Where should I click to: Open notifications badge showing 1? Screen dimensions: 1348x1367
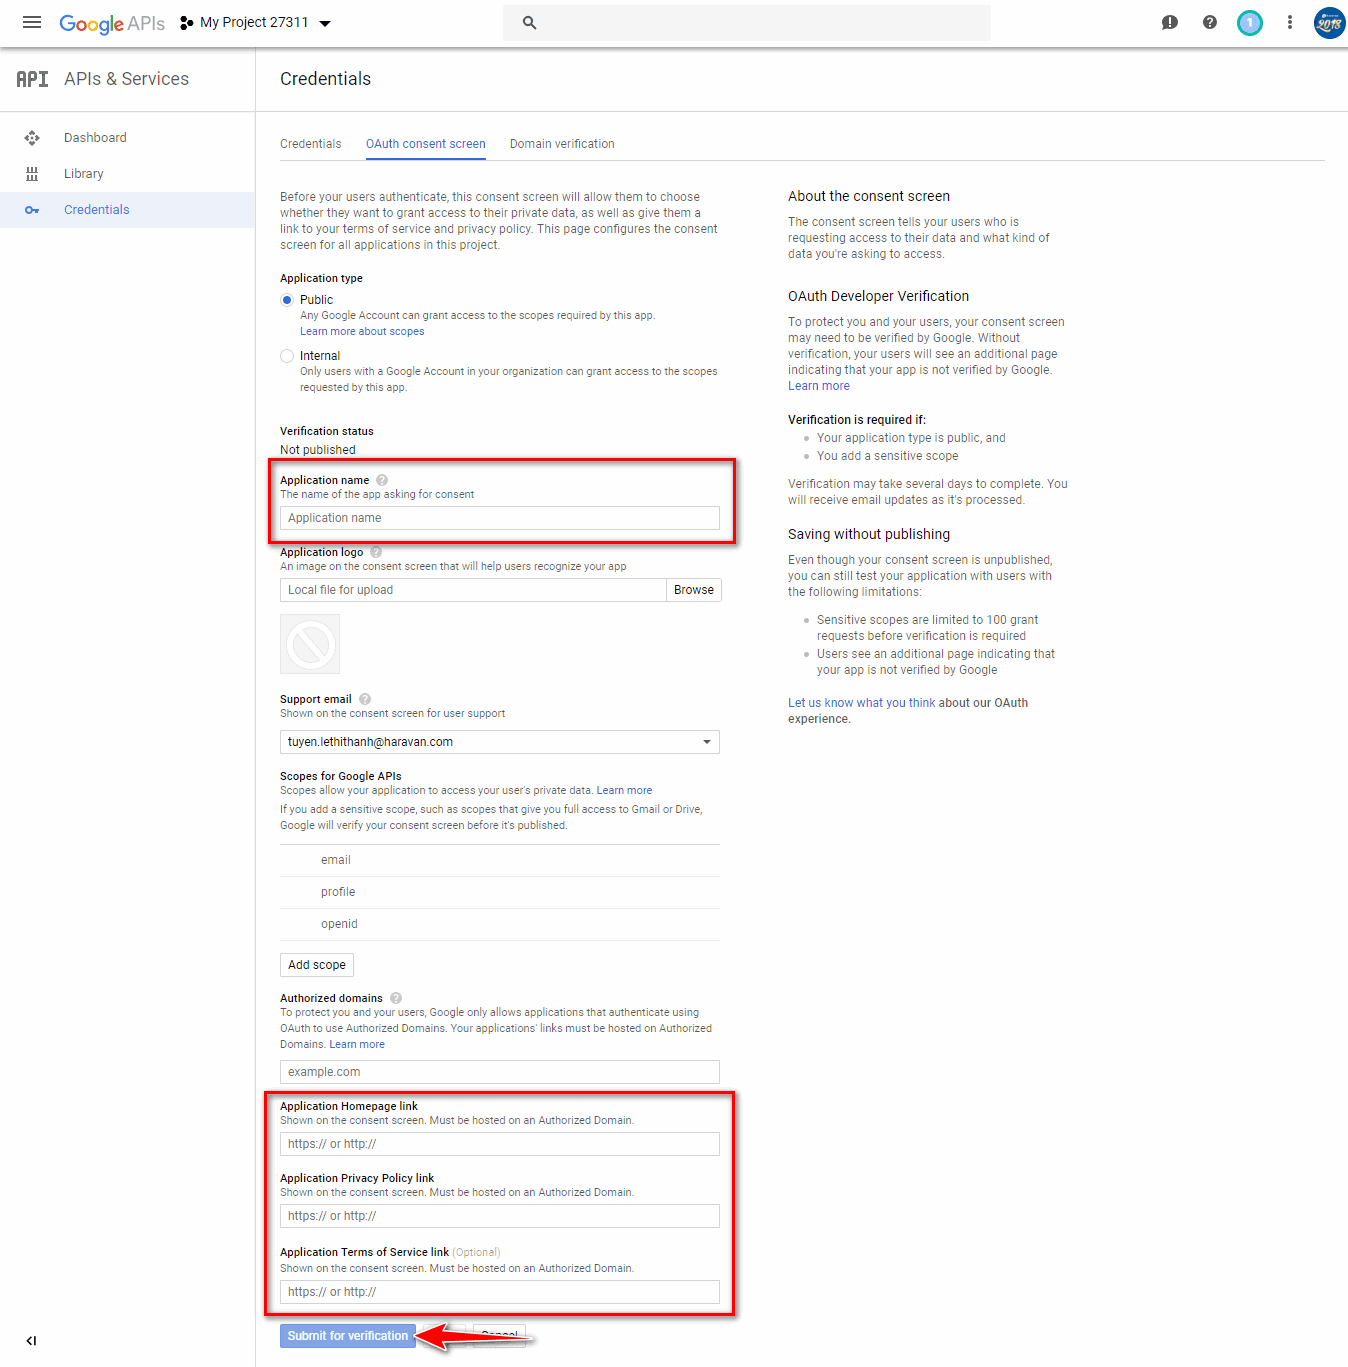pyautogui.click(x=1250, y=22)
